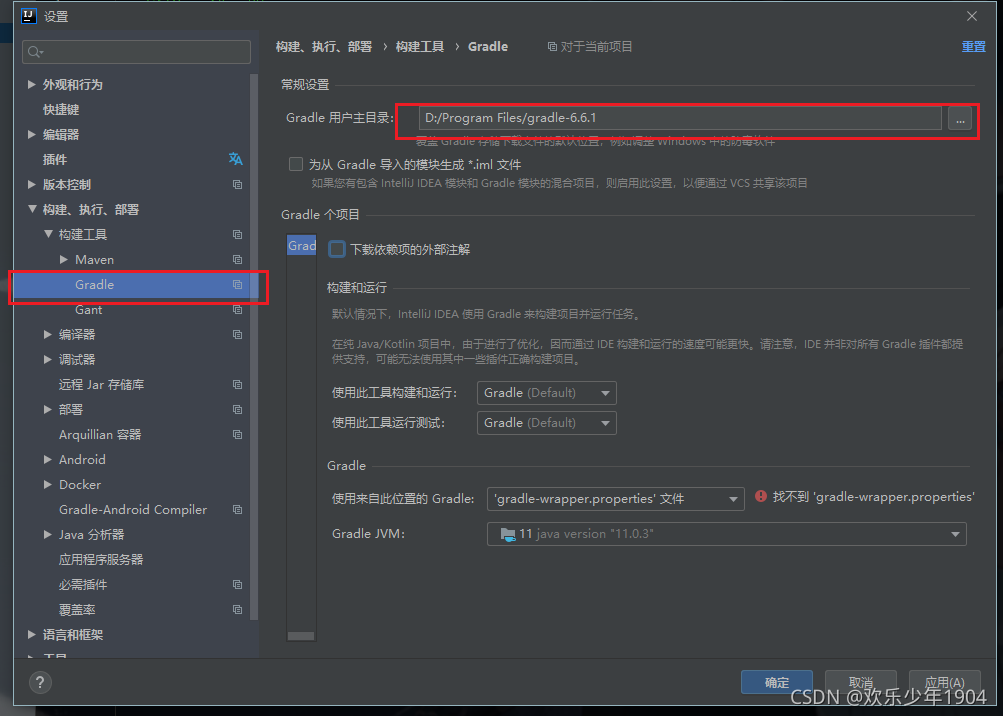1003x716 pixels.
Task: Click the JDK folder icon in Gradle JVM field
Action: click(x=508, y=534)
